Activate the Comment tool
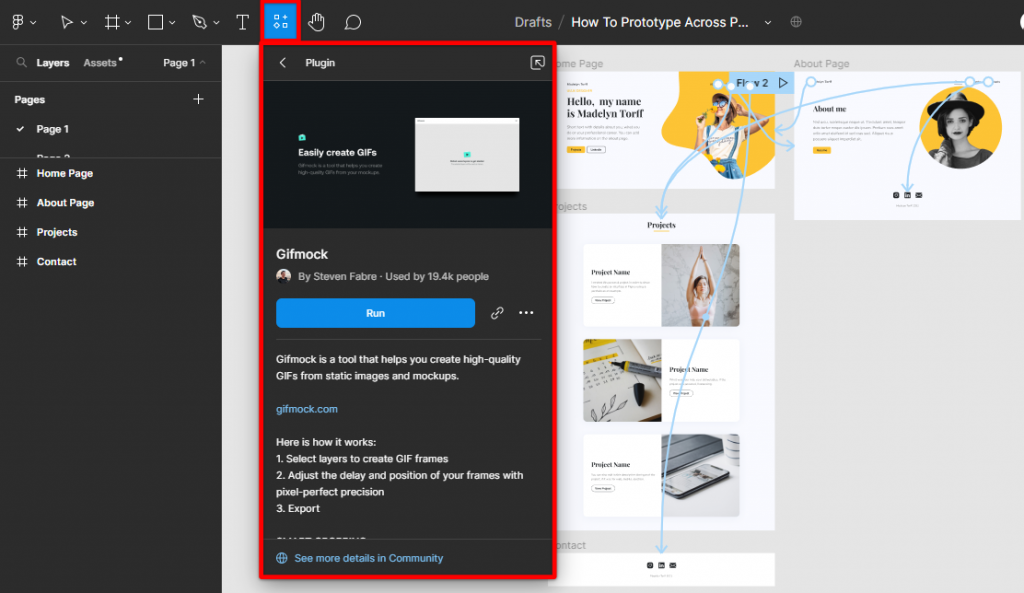Viewport: 1024px width, 593px height. pyautogui.click(x=352, y=21)
